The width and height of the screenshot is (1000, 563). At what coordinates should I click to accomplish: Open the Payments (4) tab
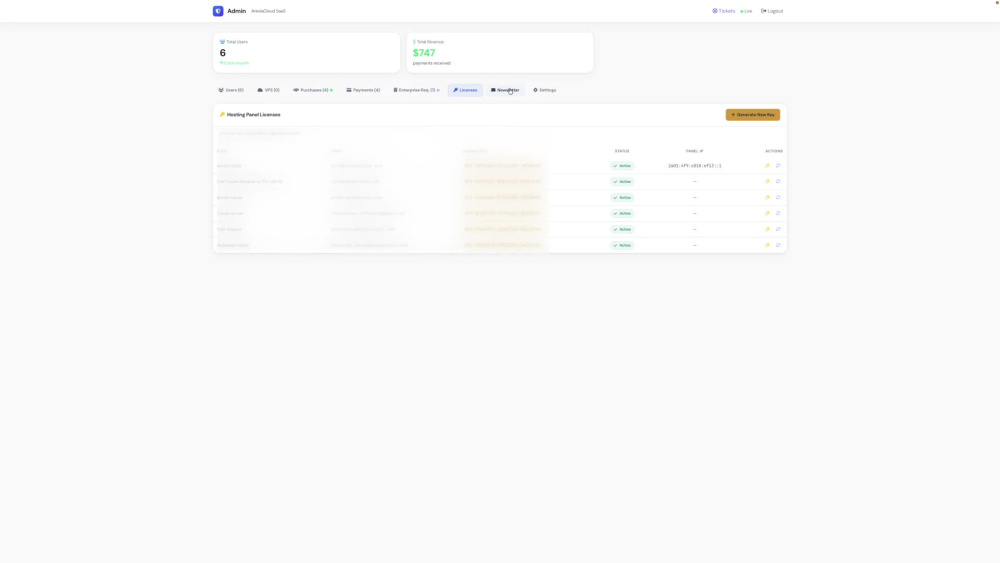363,90
